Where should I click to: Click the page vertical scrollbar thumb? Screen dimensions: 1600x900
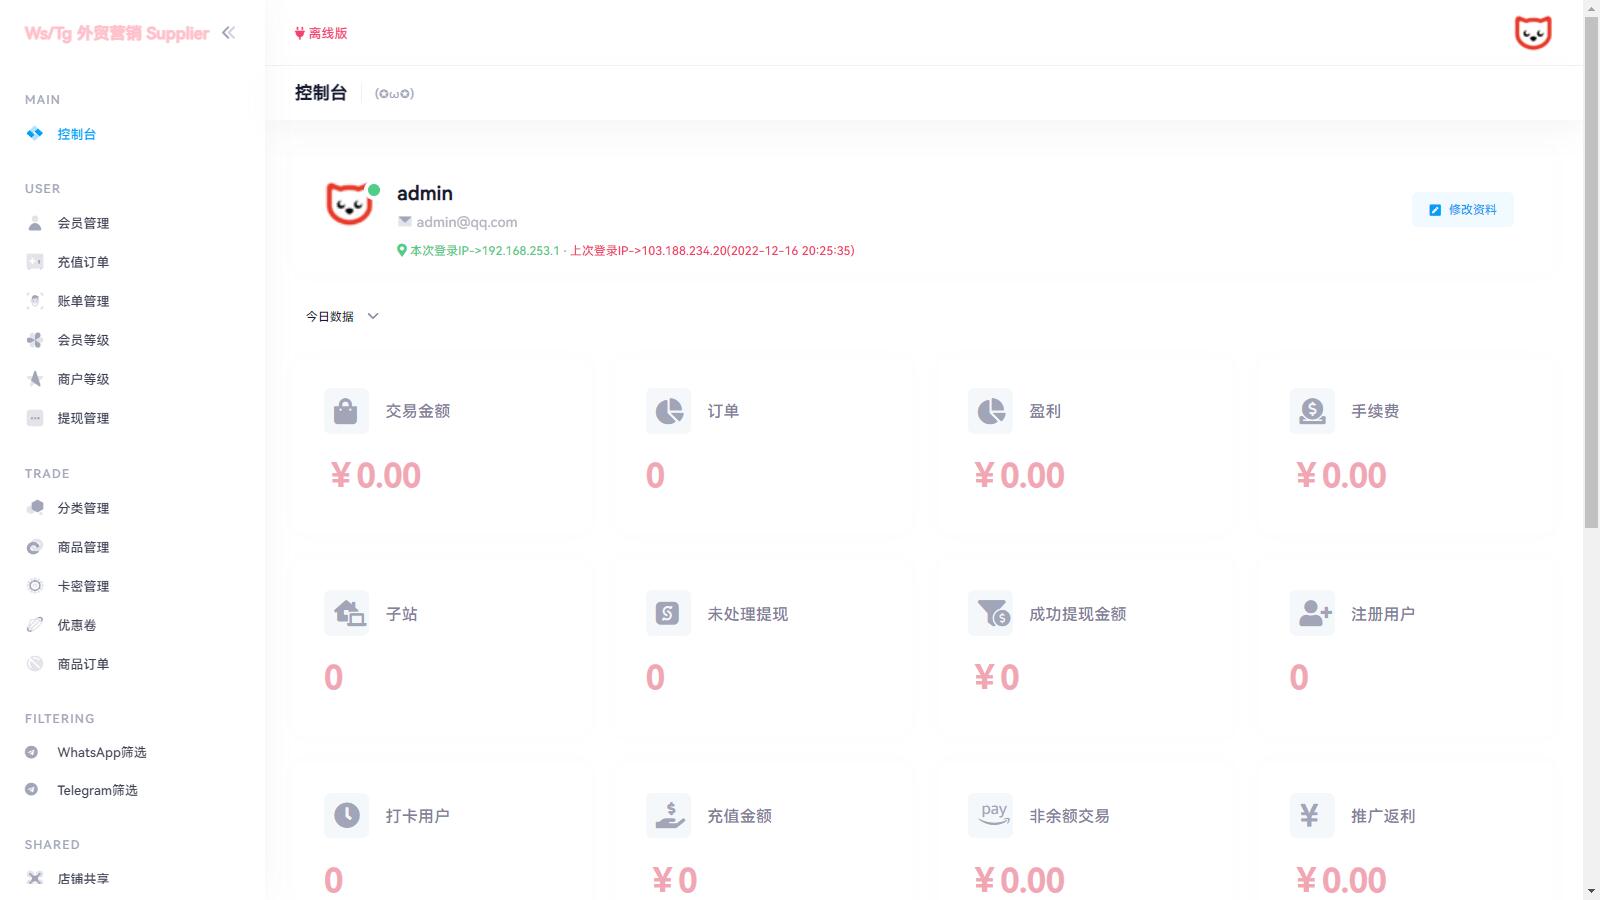[x=1591, y=271]
